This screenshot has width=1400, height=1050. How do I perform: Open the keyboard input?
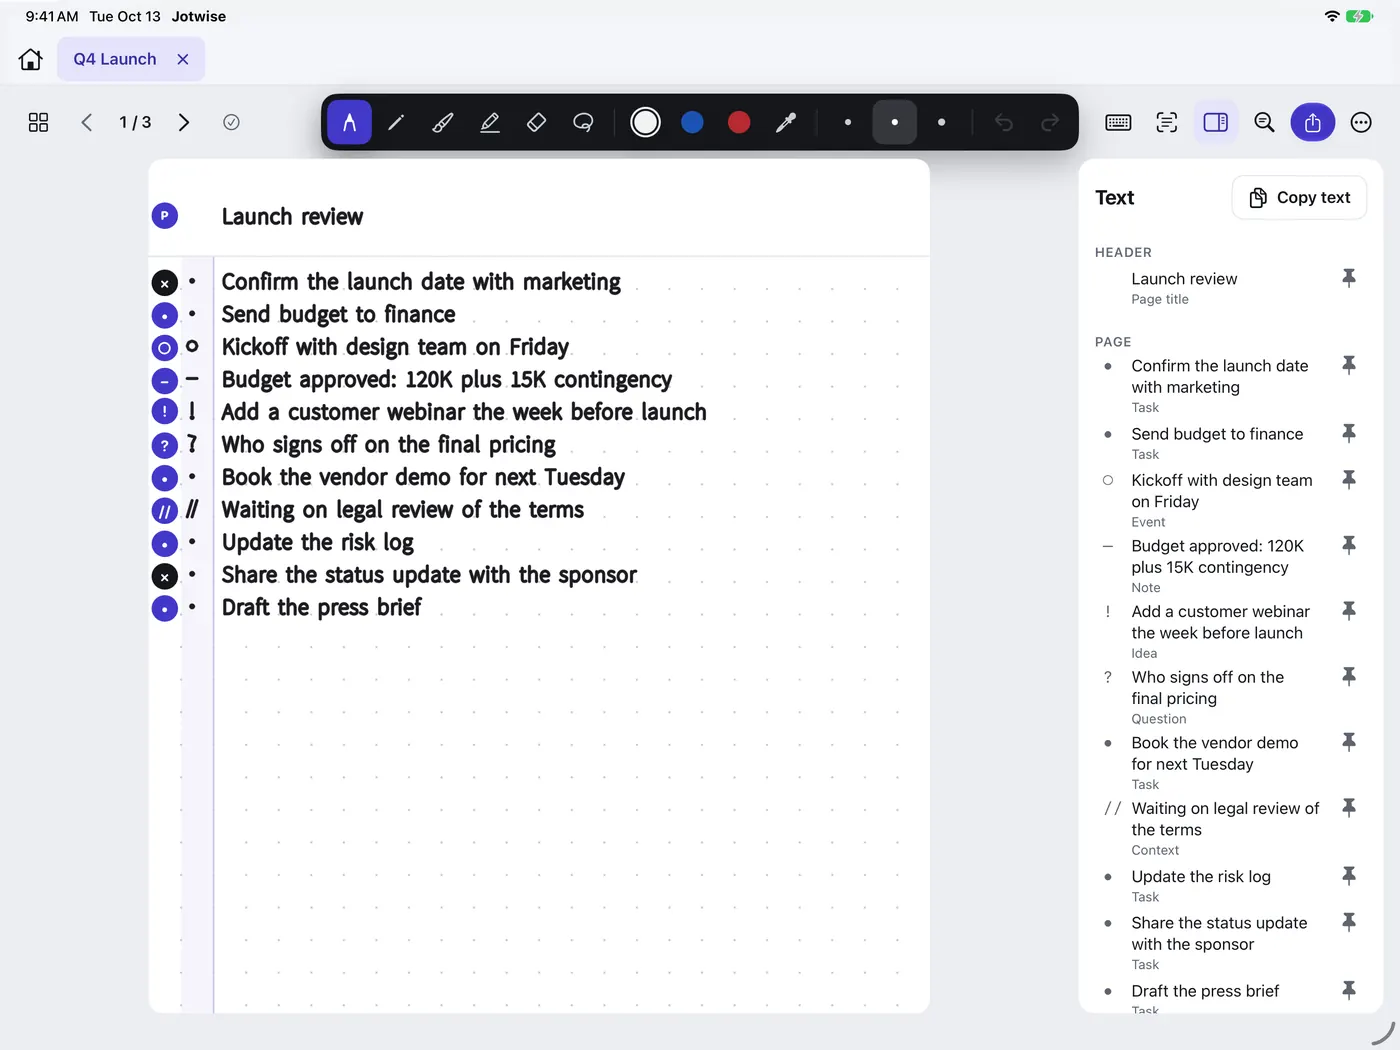pos(1118,122)
